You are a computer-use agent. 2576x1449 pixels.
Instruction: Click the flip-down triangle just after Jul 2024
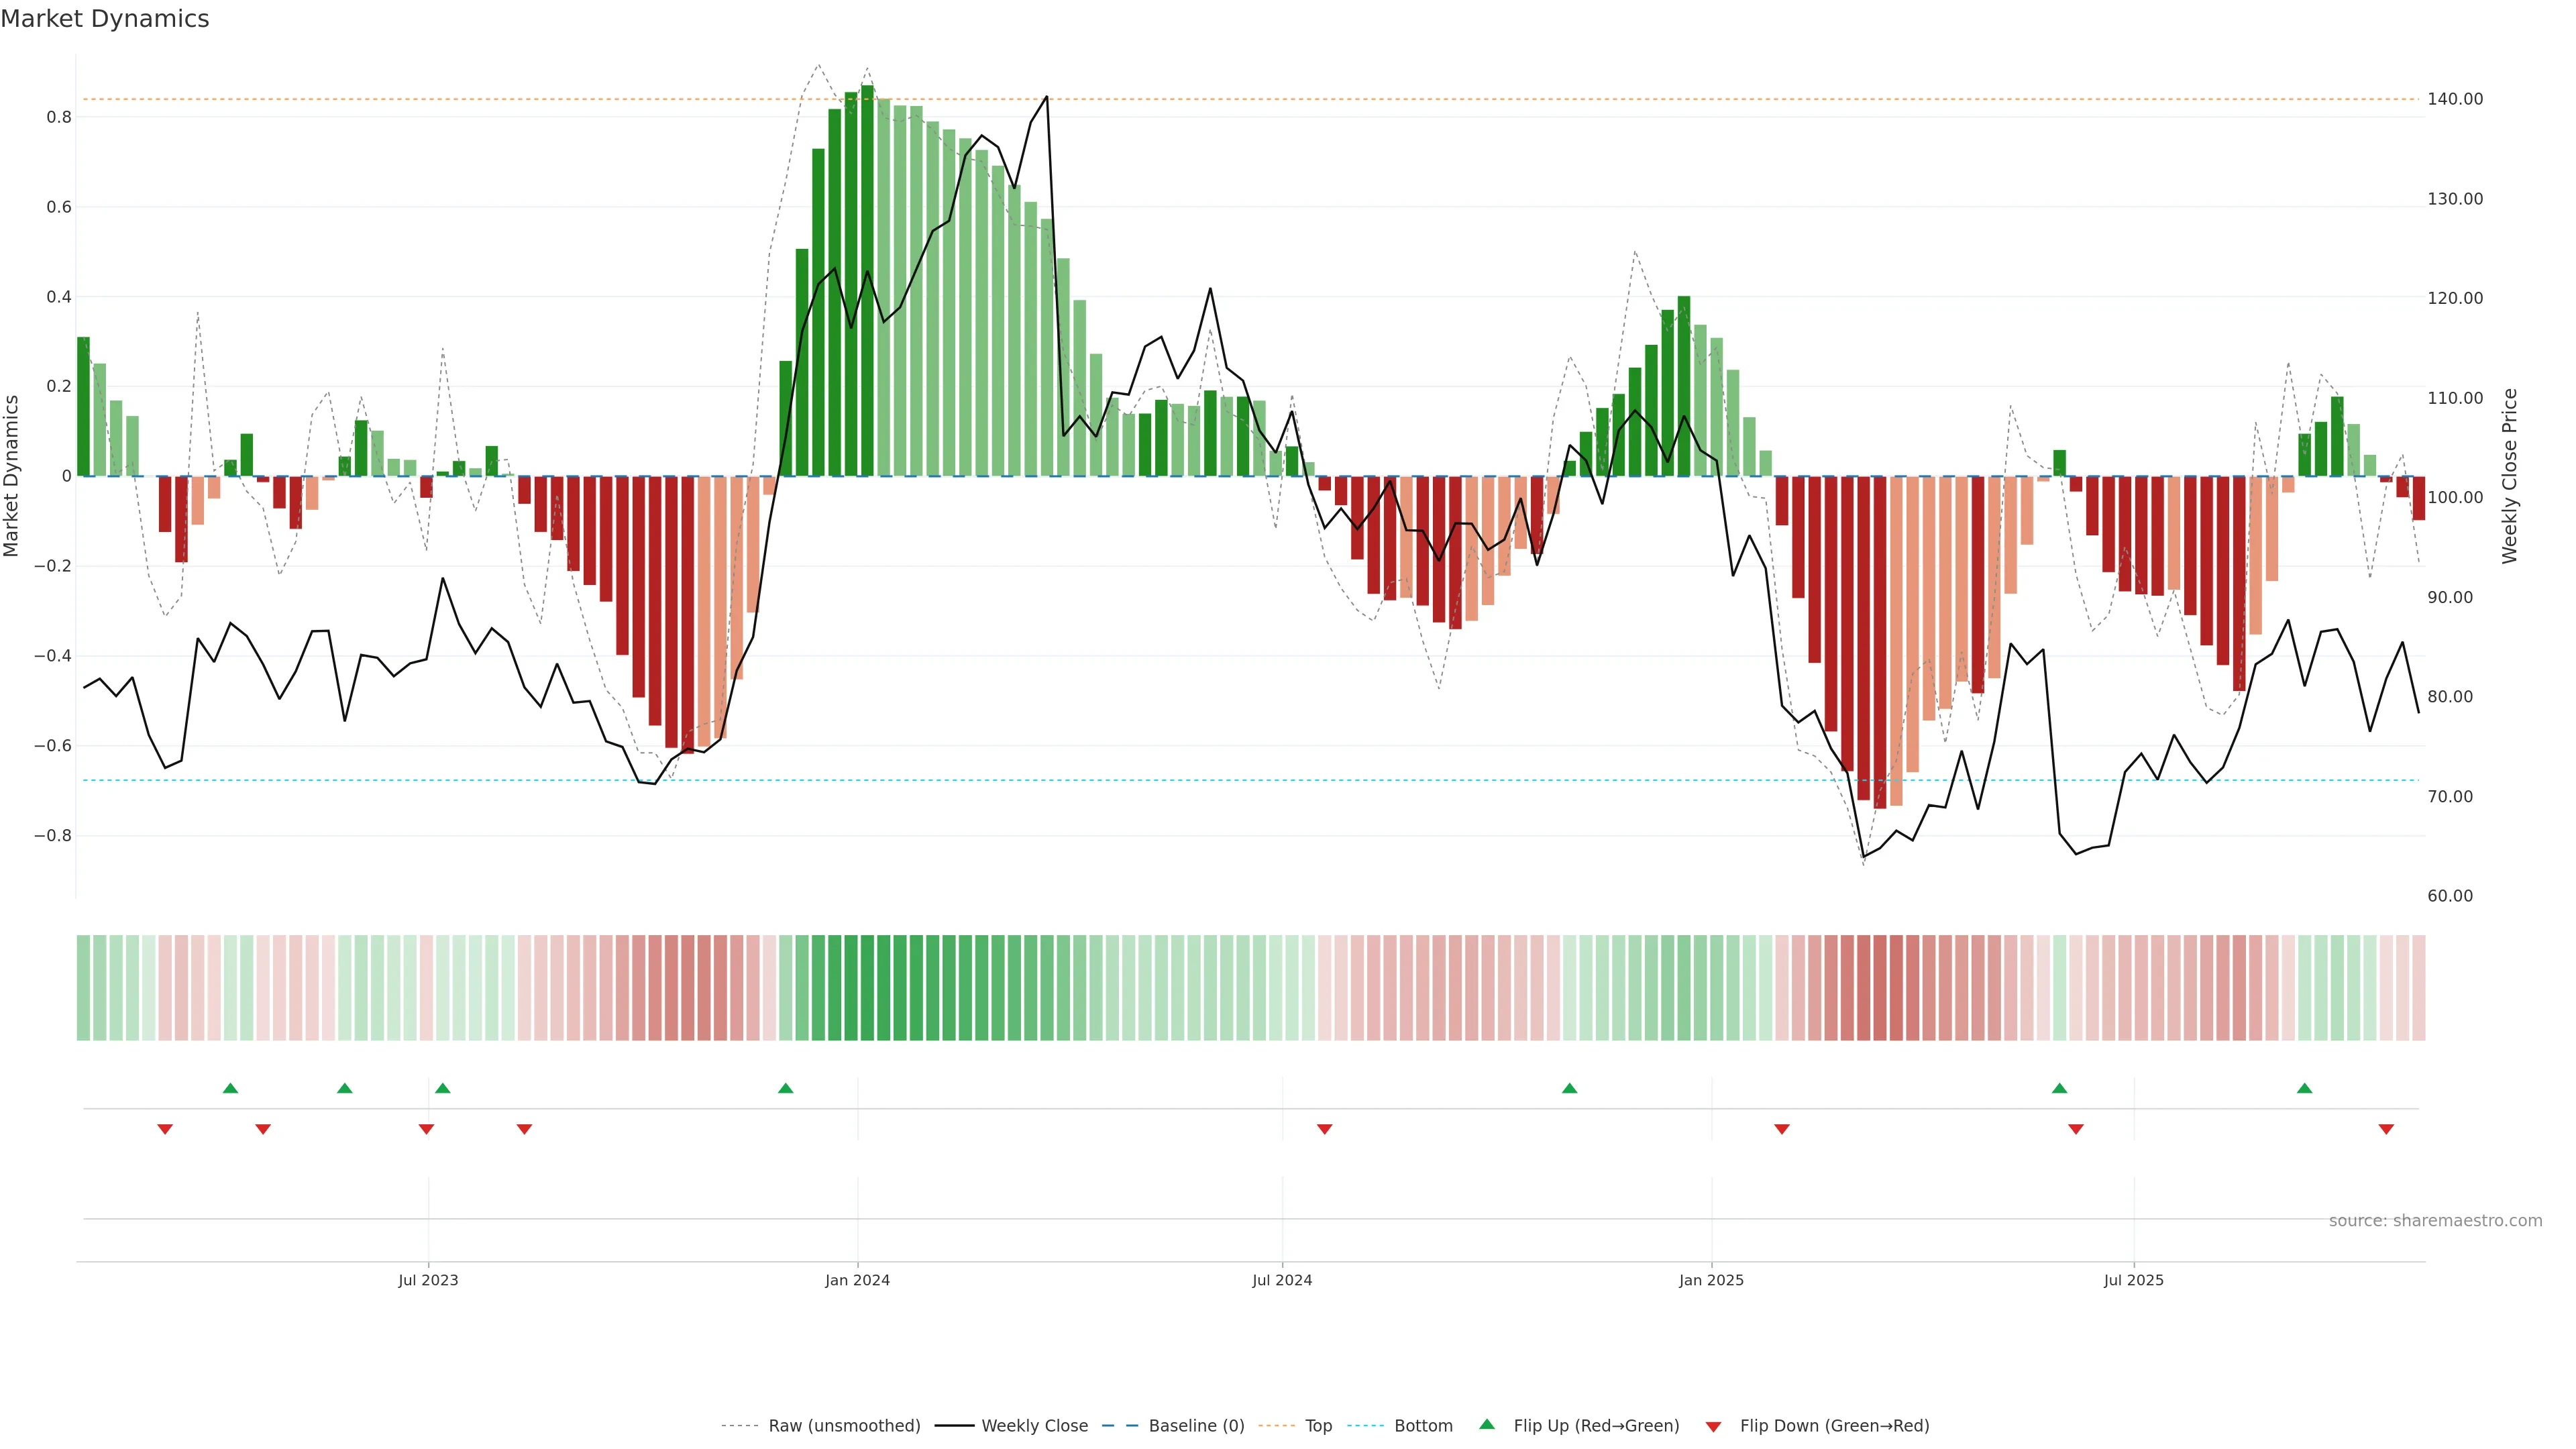coord(1324,1129)
